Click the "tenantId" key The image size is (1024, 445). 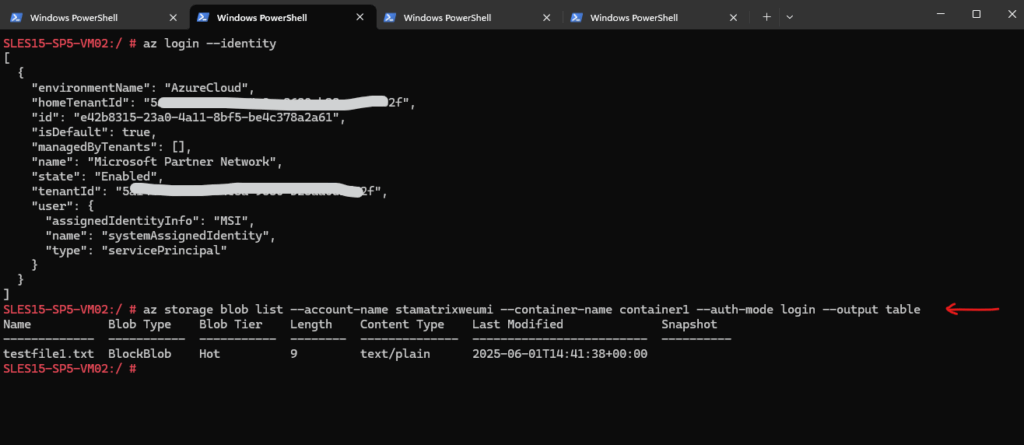click(67, 192)
